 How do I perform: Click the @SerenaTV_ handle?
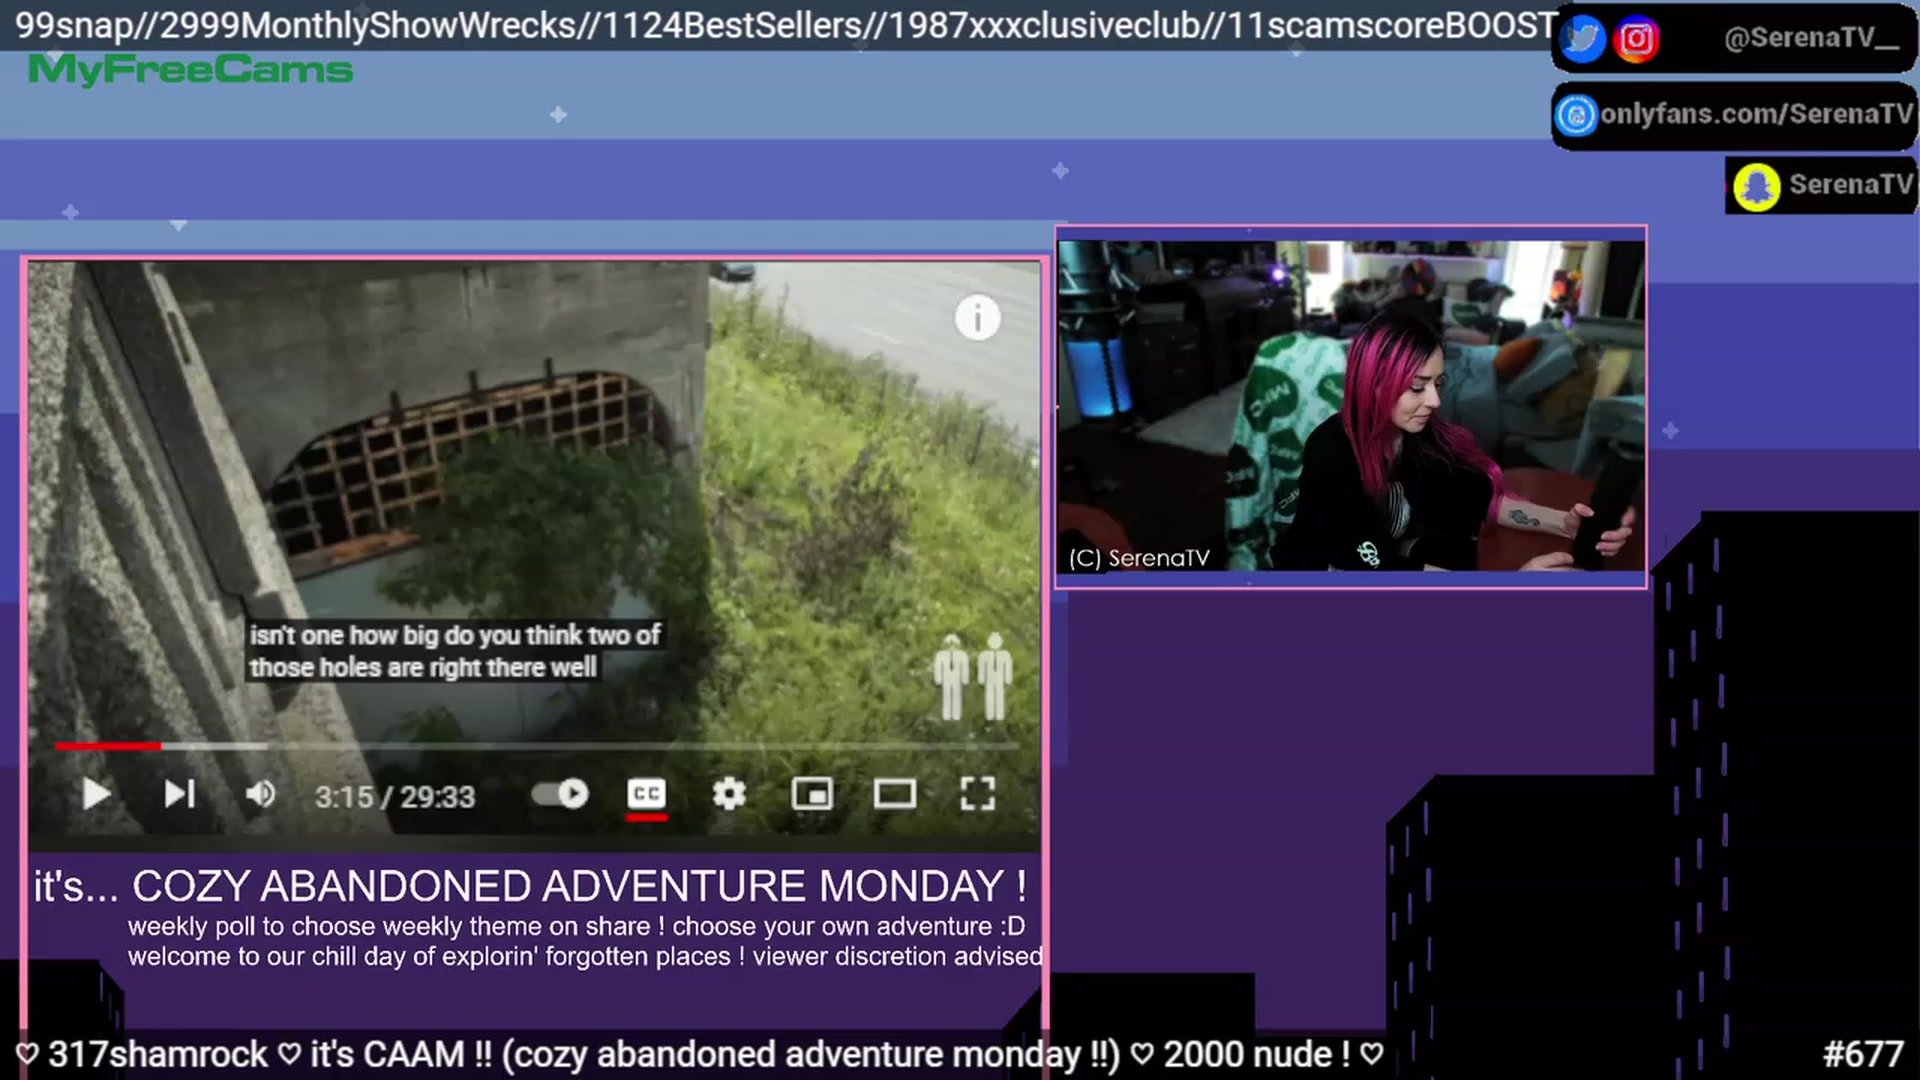point(1811,39)
